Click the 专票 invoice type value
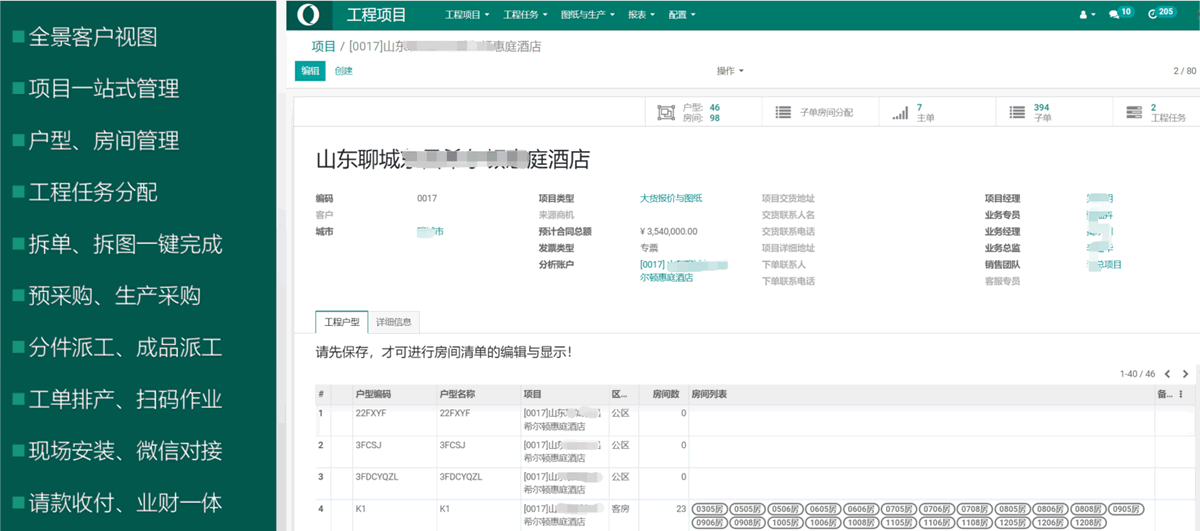1200x531 pixels. click(649, 247)
